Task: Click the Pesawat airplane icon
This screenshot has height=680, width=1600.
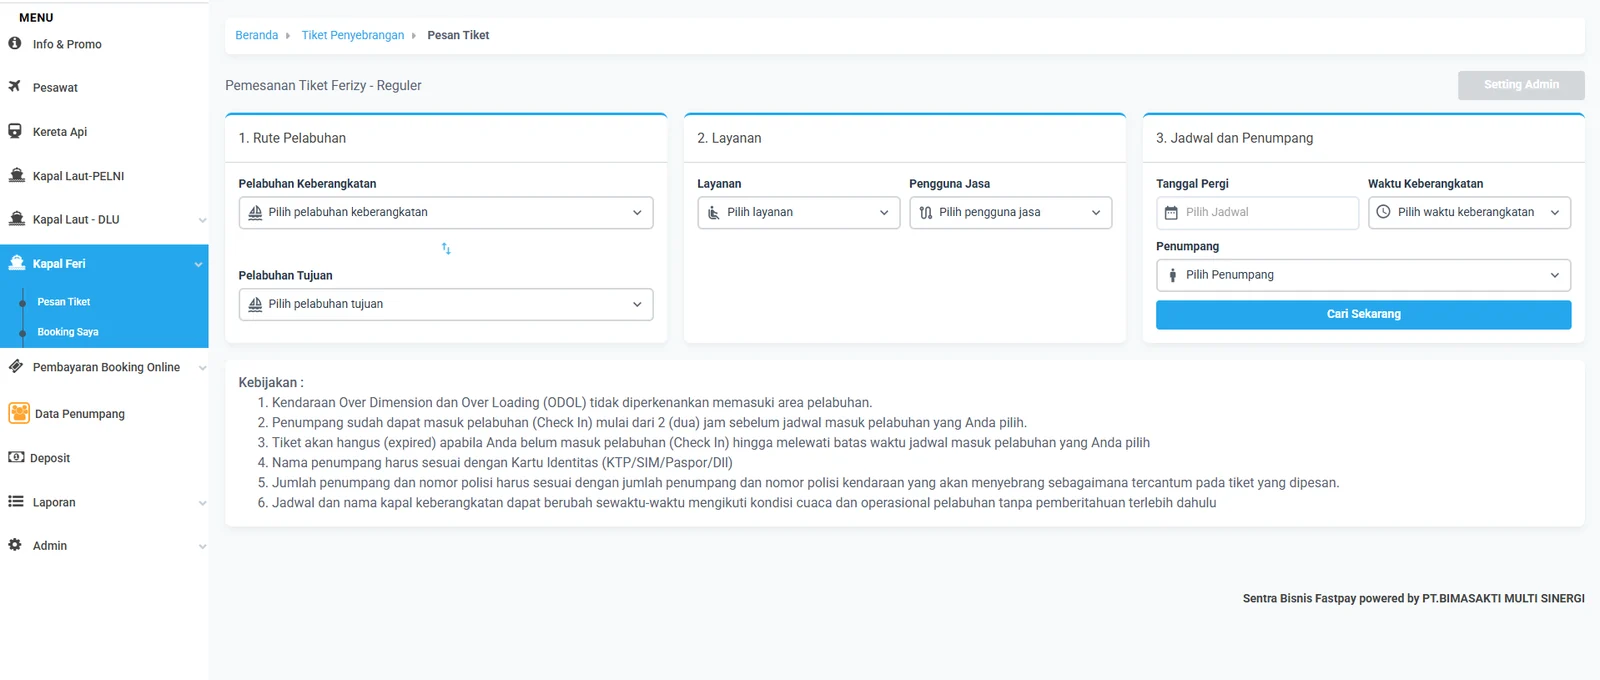Action: click(x=15, y=86)
